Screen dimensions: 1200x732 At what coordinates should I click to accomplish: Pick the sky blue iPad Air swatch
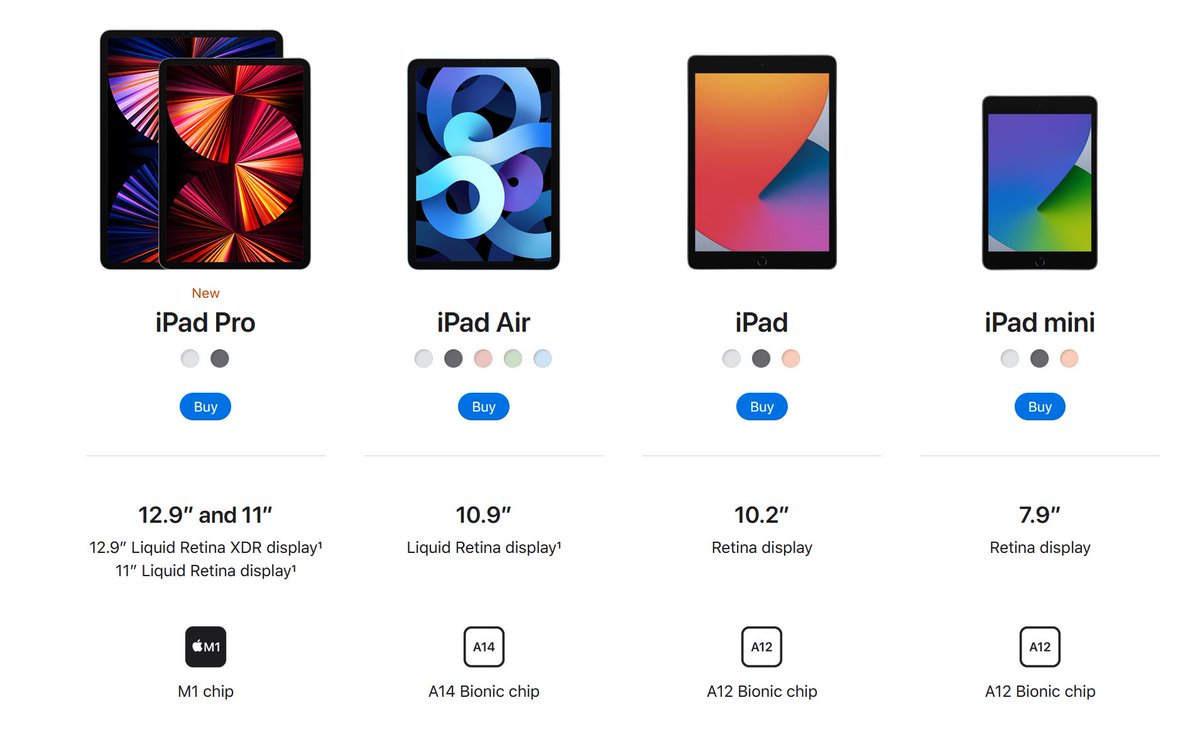pyautogui.click(x=543, y=358)
